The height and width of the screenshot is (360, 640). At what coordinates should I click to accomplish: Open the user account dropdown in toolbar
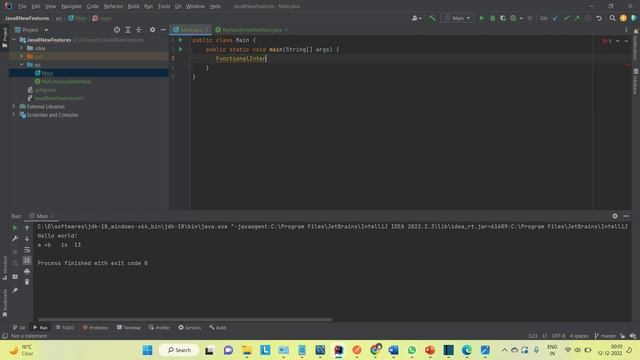[x=417, y=18]
